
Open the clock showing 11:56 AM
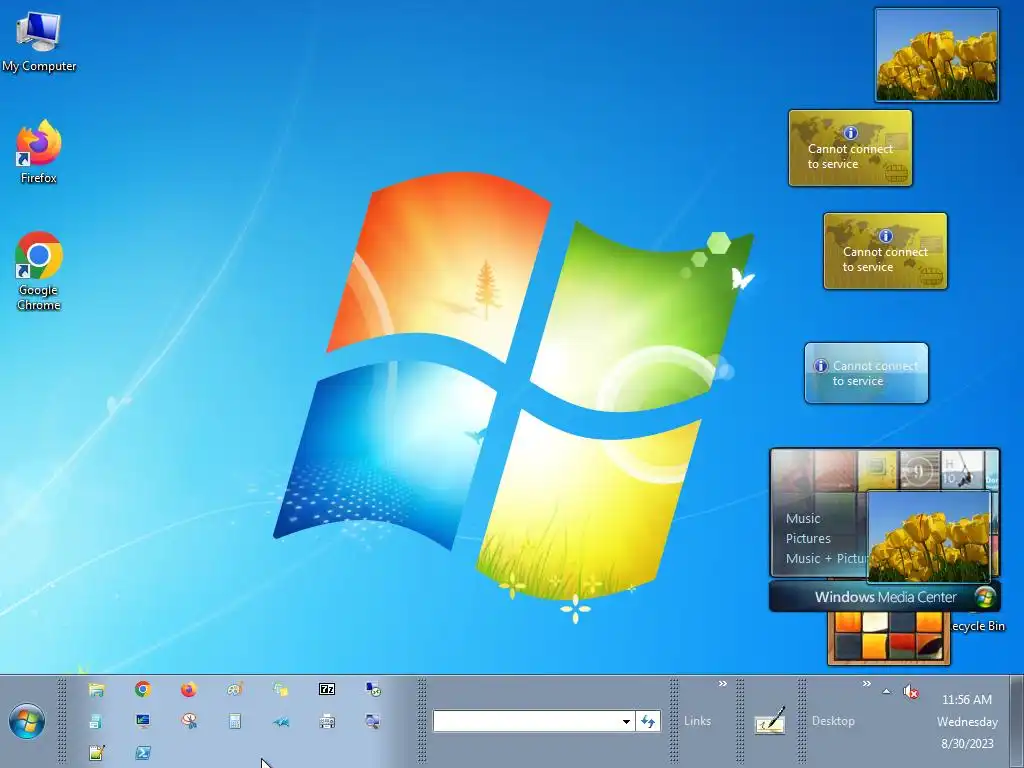(967, 721)
